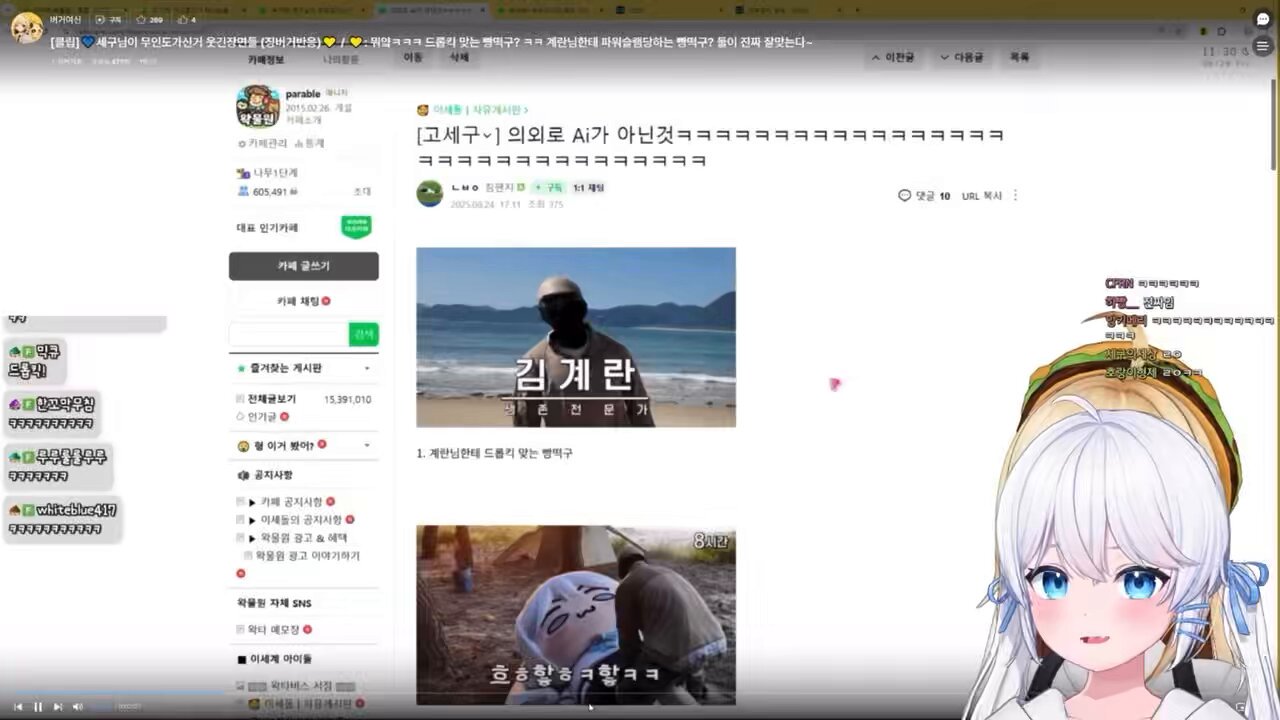Go to the next post with 다음글

click(961, 58)
